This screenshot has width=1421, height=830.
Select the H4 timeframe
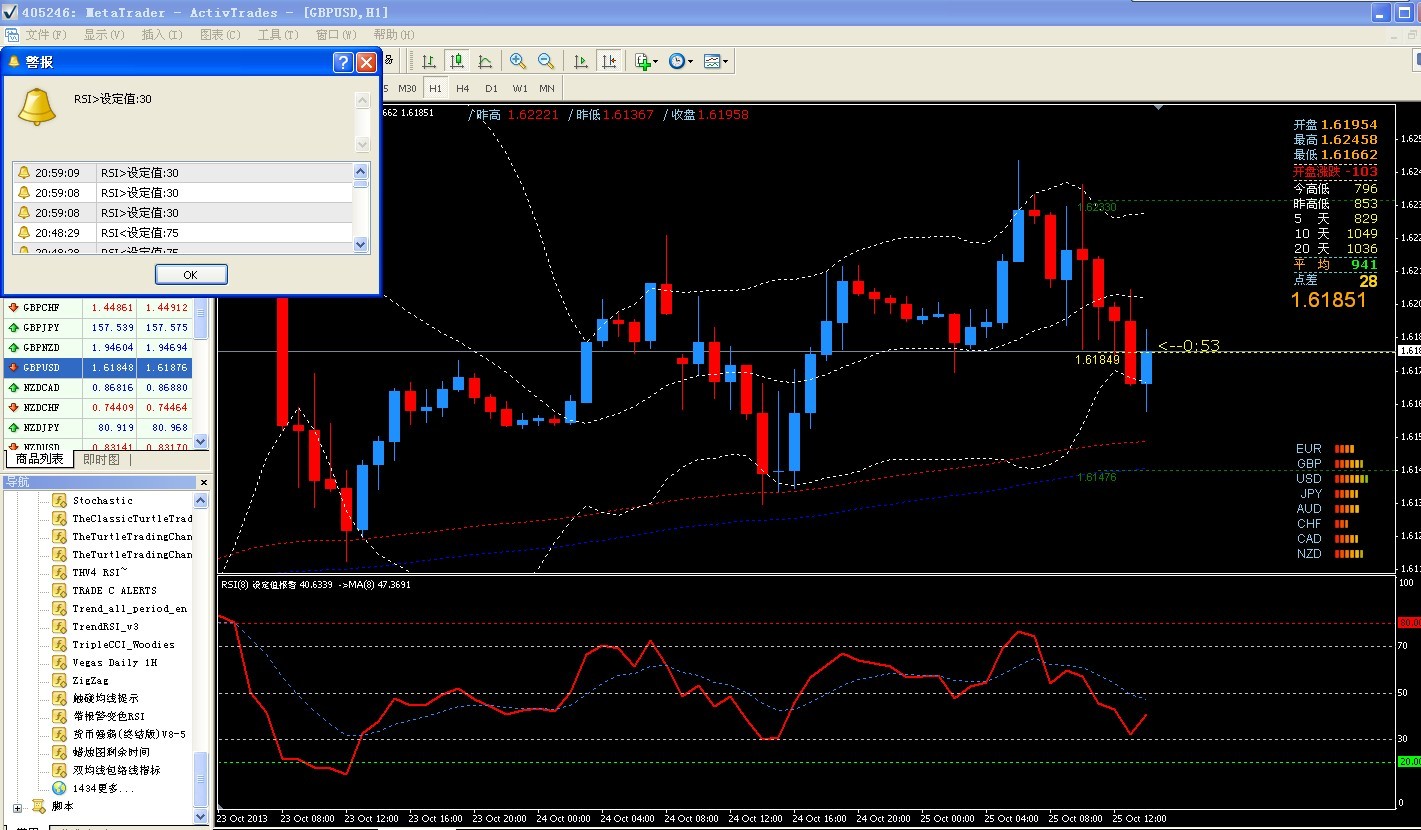point(463,88)
